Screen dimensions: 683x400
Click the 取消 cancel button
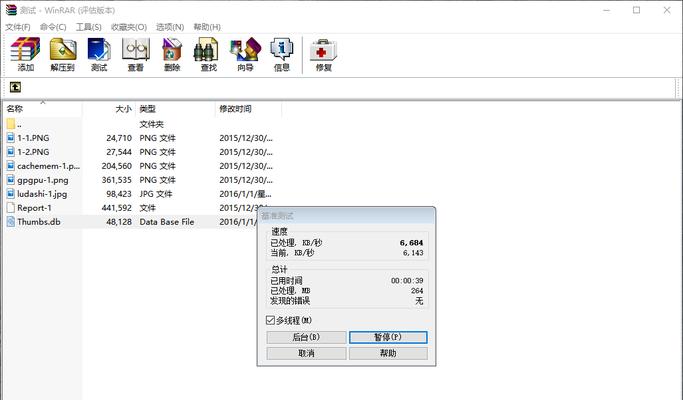coord(306,353)
